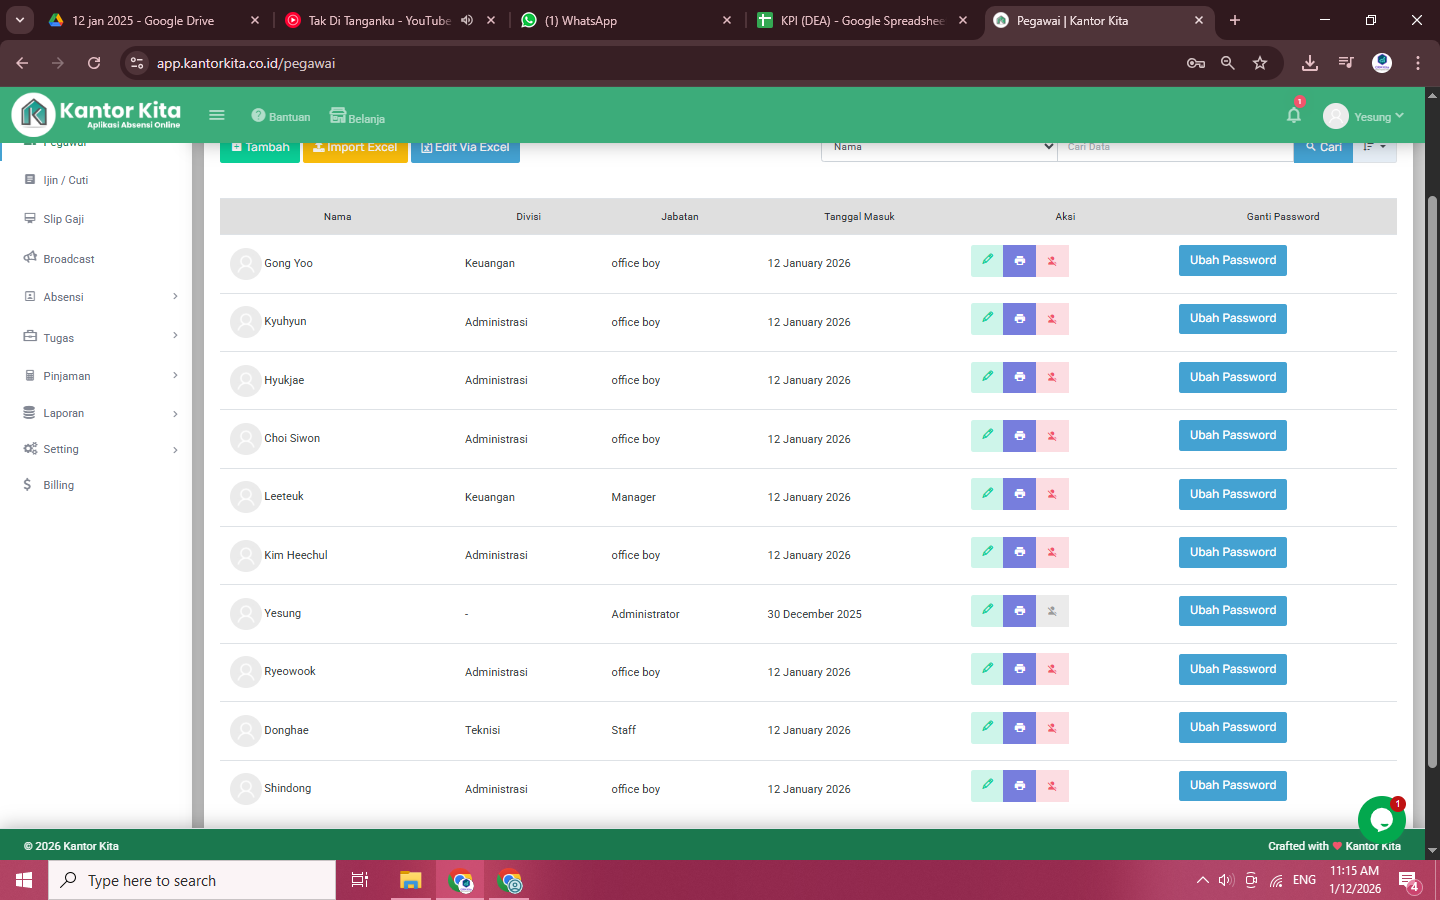Switch to the KPI (DEA) Spreadsheet tab
Image resolution: width=1440 pixels, height=900 pixels.
[860, 20]
